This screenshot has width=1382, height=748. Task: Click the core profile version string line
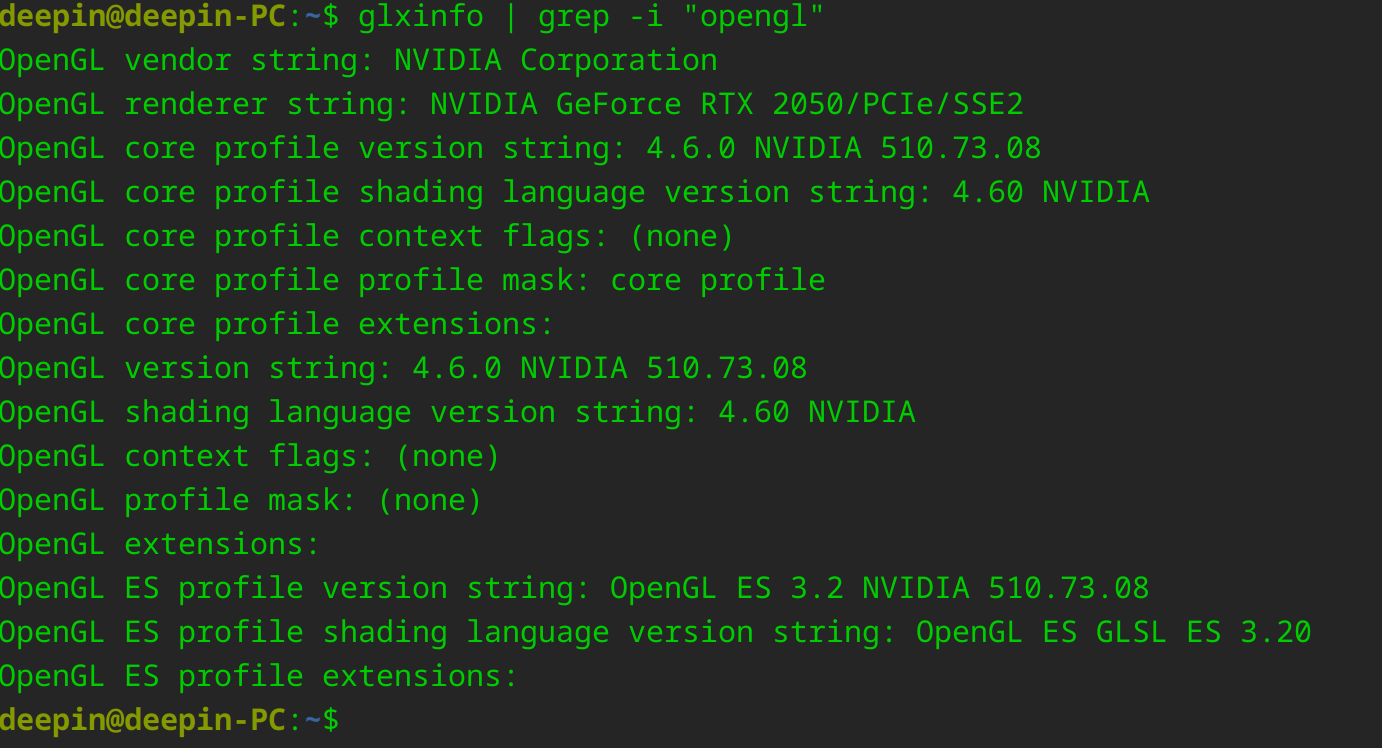[520, 148]
